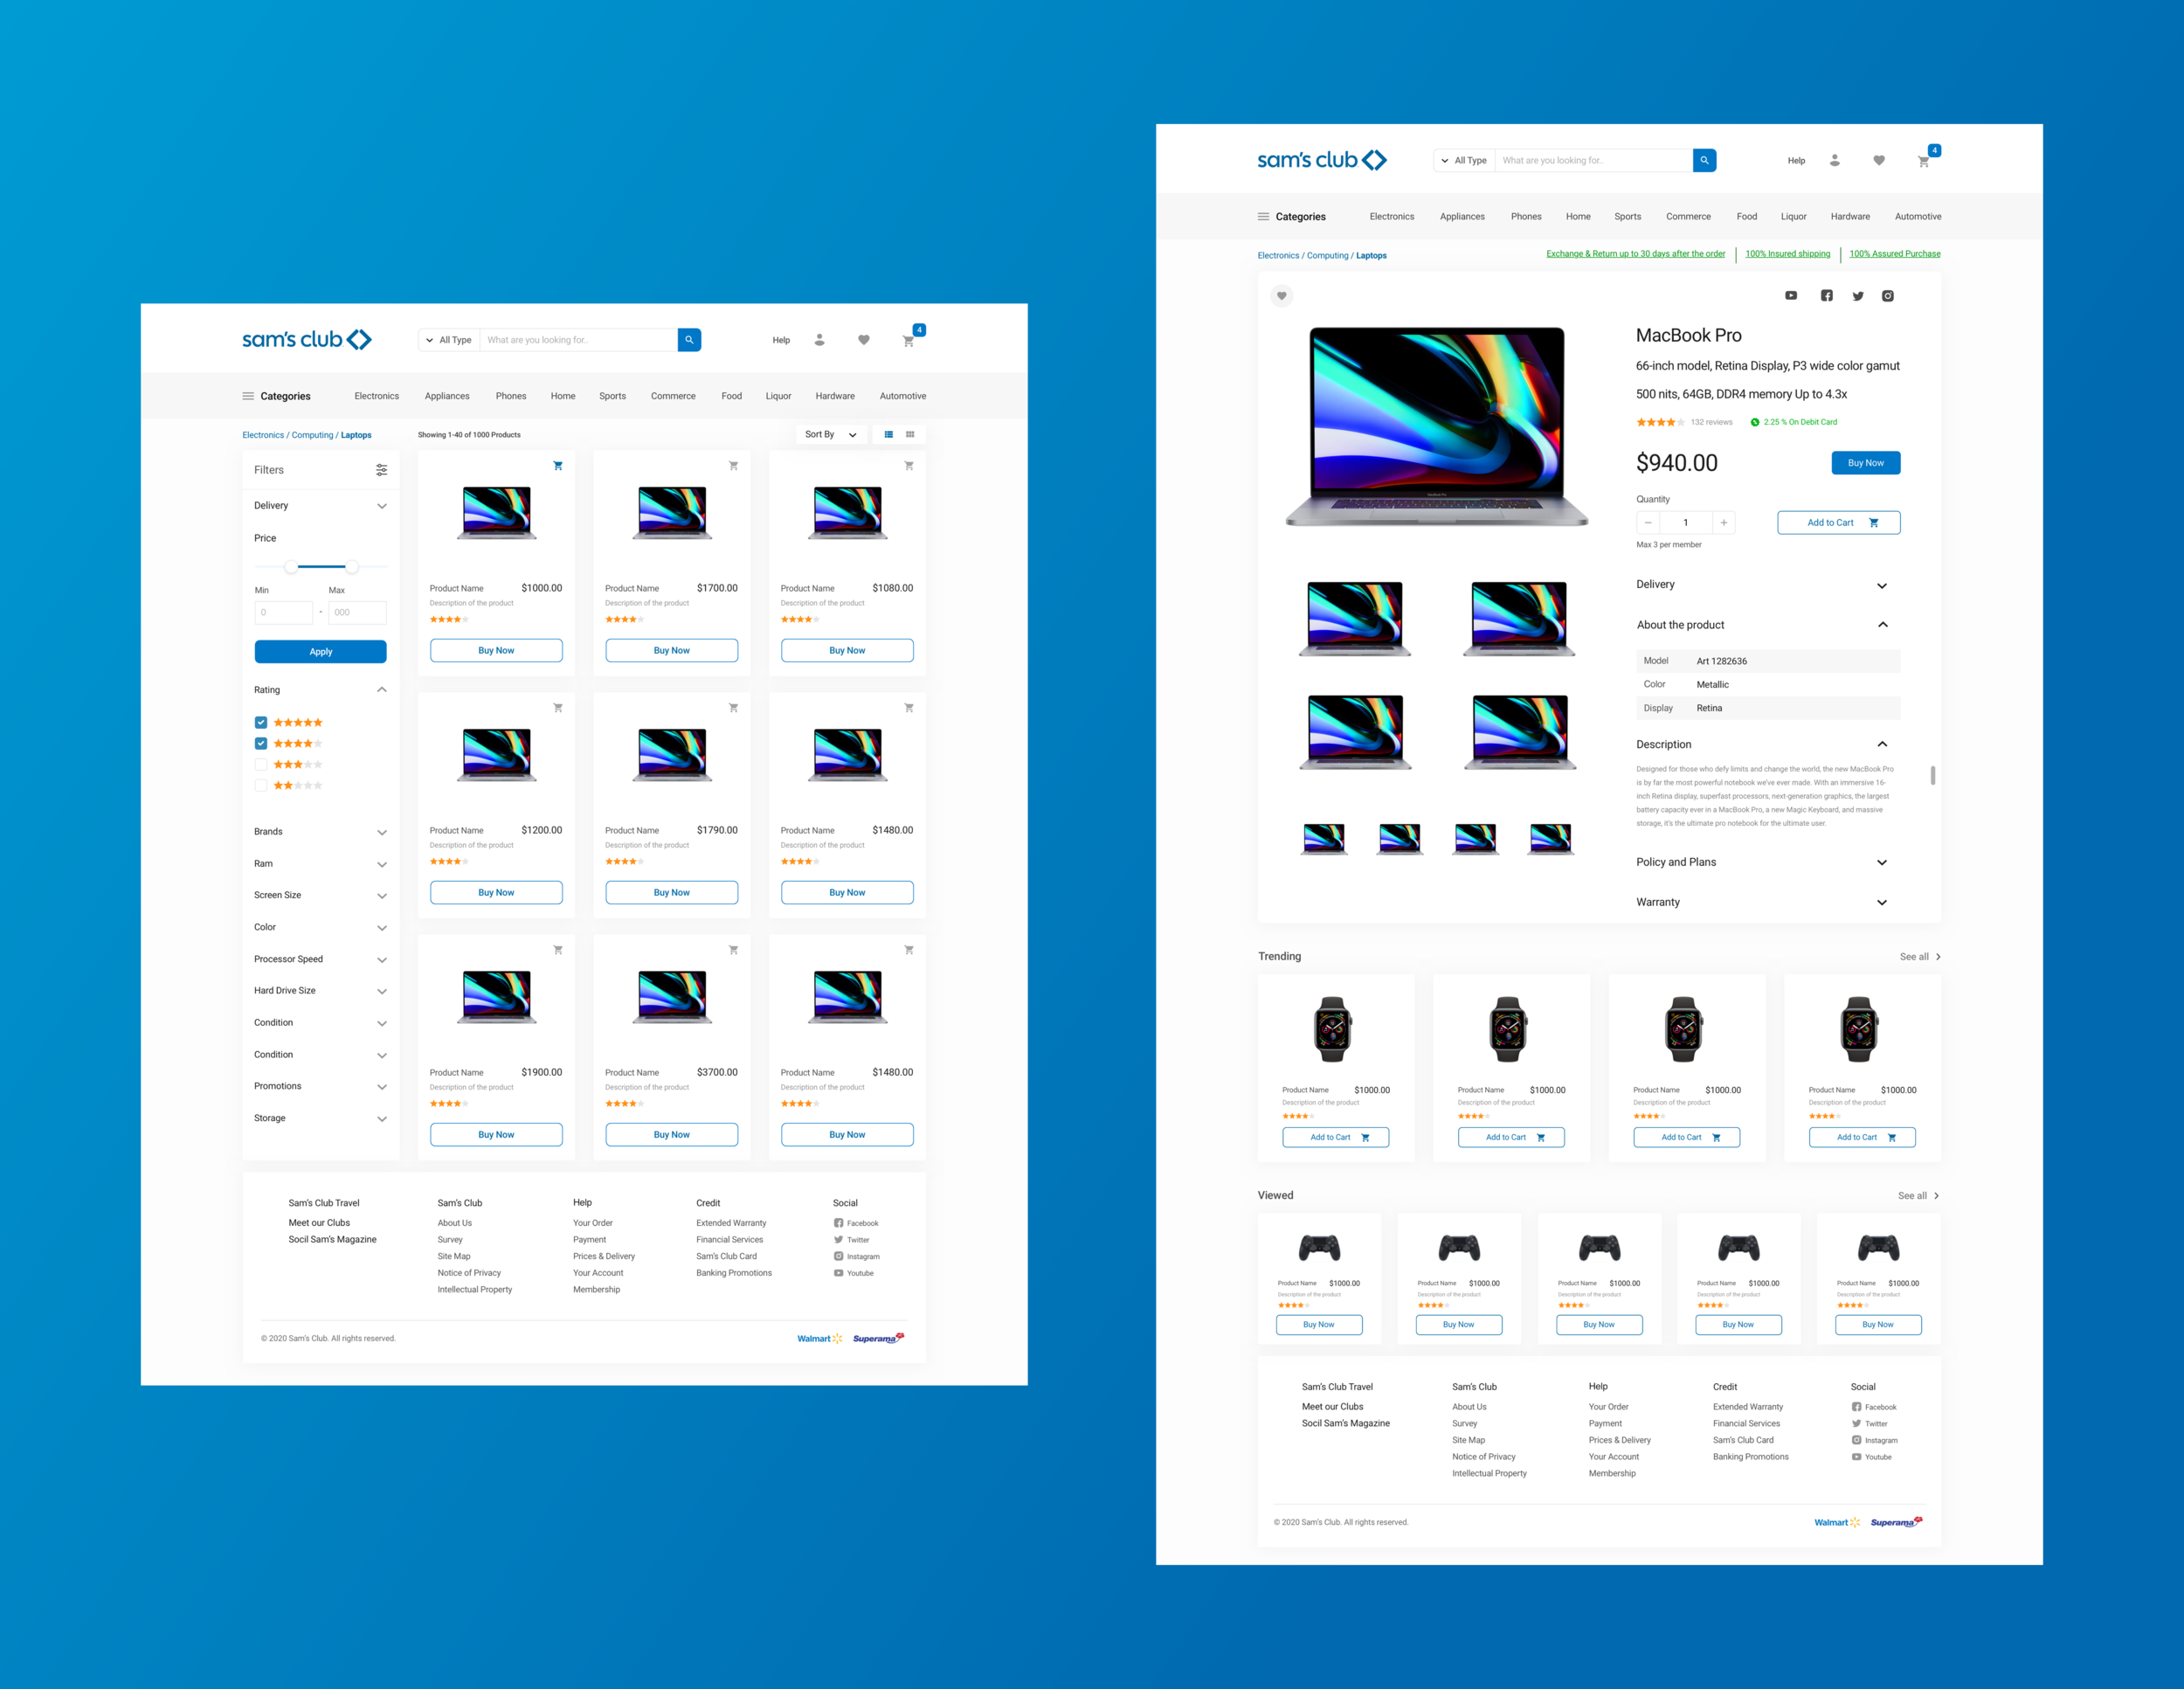The height and width of the screenshot is (1689, 2184).
Task: Share product via YouTube icon
Action: click(1791, 296)
